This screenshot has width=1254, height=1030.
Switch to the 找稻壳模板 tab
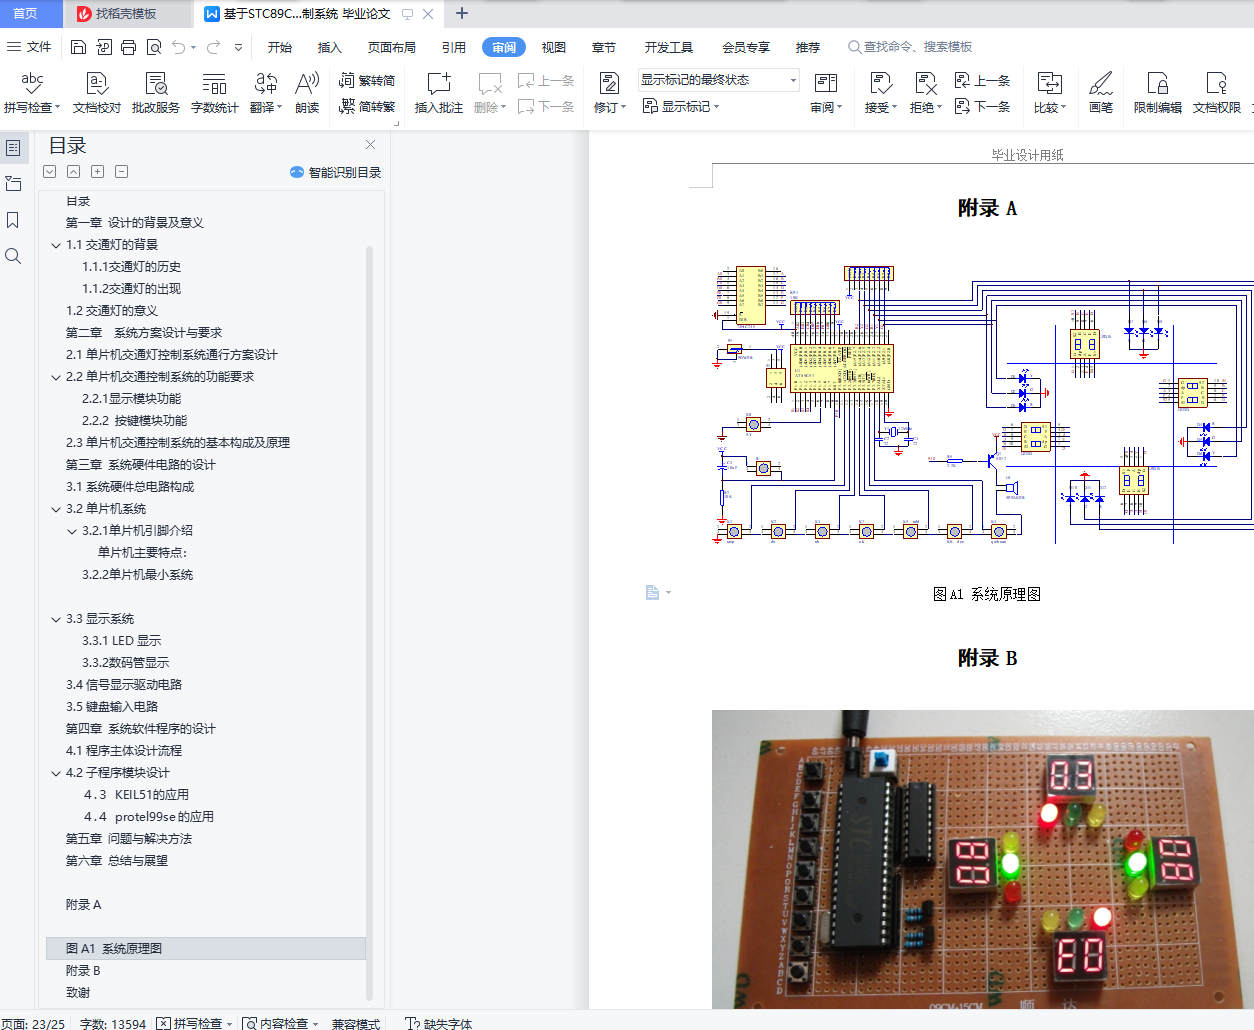(x=126, y=14)
